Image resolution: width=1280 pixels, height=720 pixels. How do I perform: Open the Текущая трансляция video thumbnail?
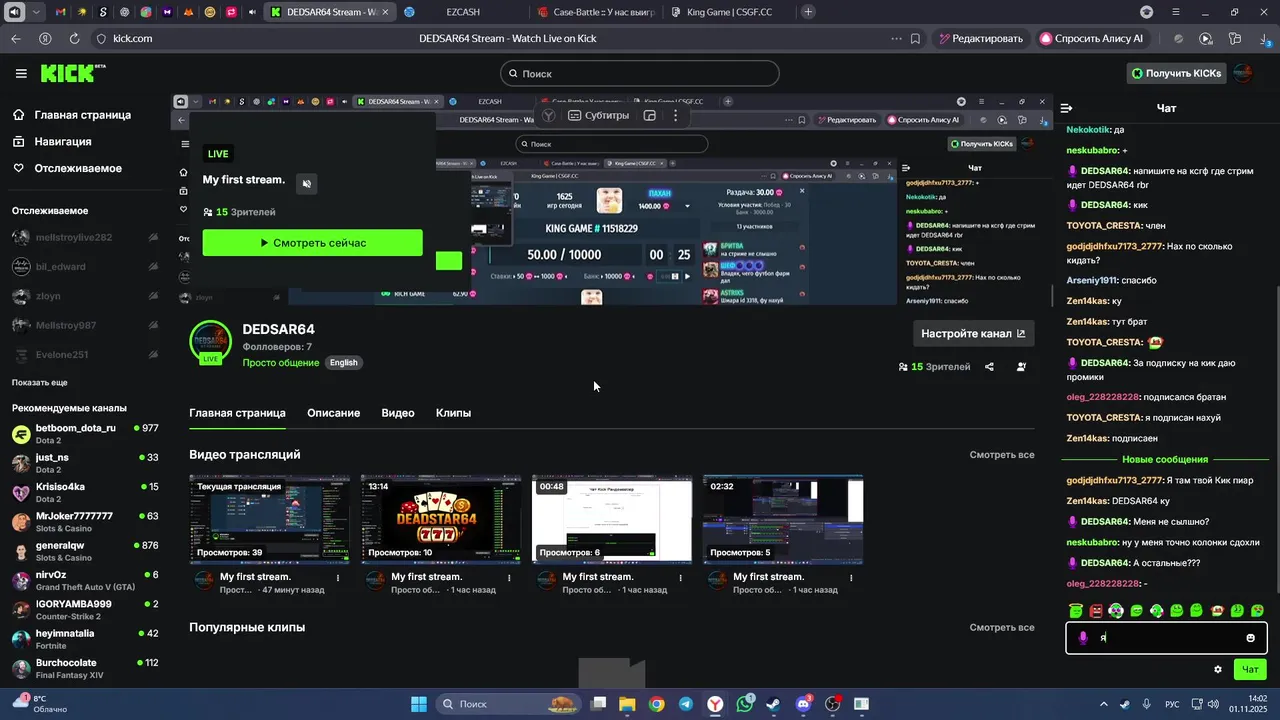pyautogui.click(x=270, y=520)
